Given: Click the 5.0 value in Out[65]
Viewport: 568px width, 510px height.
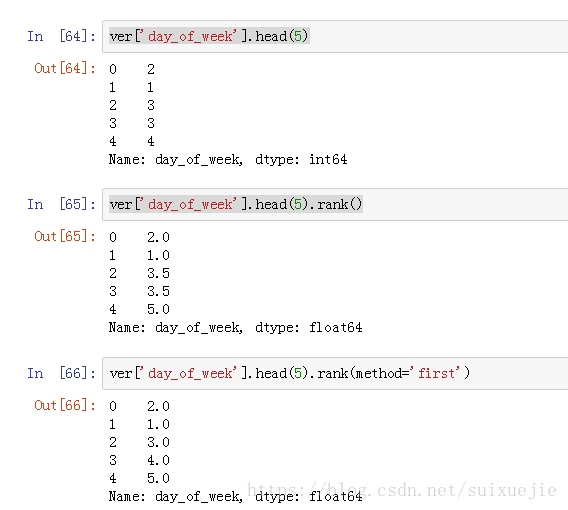Looking at the screenshot, I should coord(158,309).
